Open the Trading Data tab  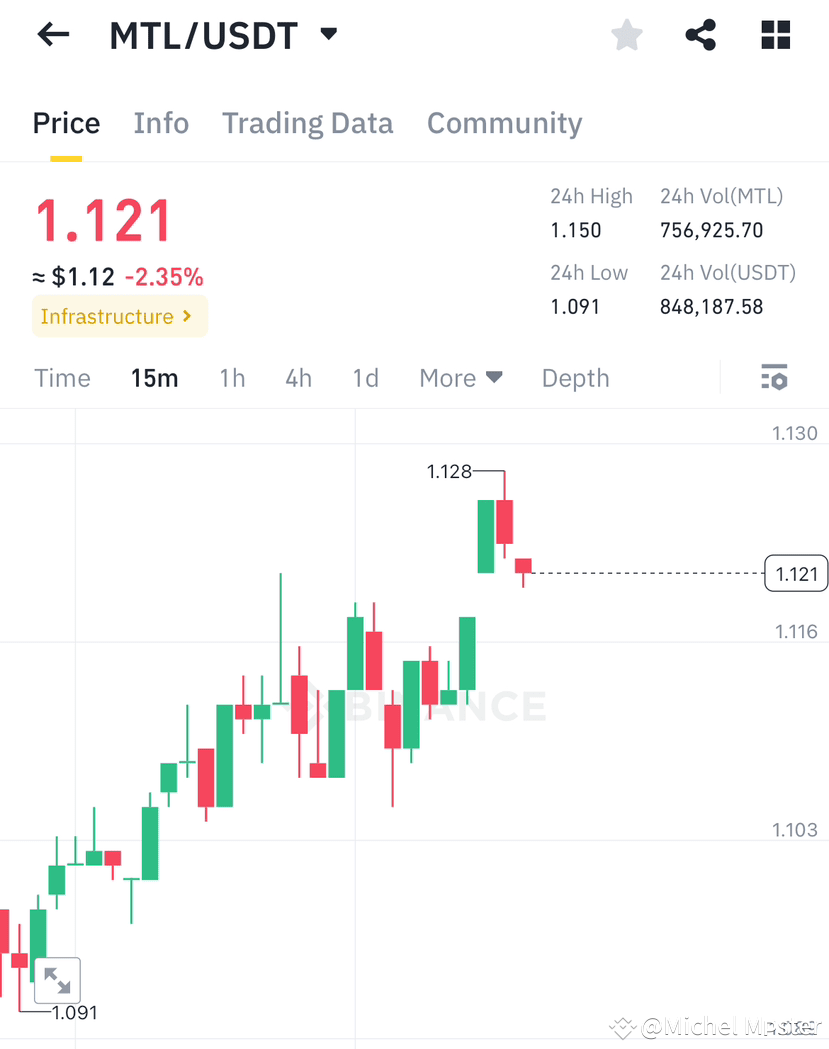point(307,123)
